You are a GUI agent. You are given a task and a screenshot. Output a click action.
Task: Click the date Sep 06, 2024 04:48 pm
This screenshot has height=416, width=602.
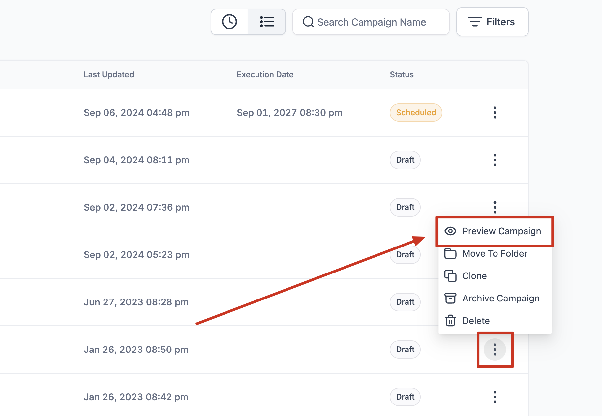(136, 112)
